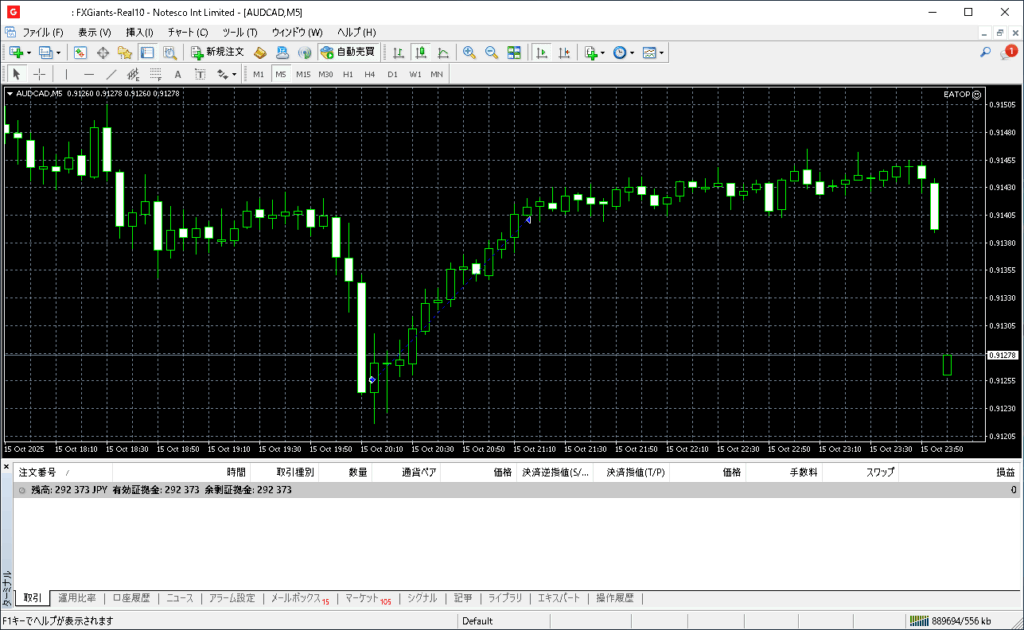Set the timeframe to H1
The width and height of the screenshot is (1024, 630).
[348, 74]
